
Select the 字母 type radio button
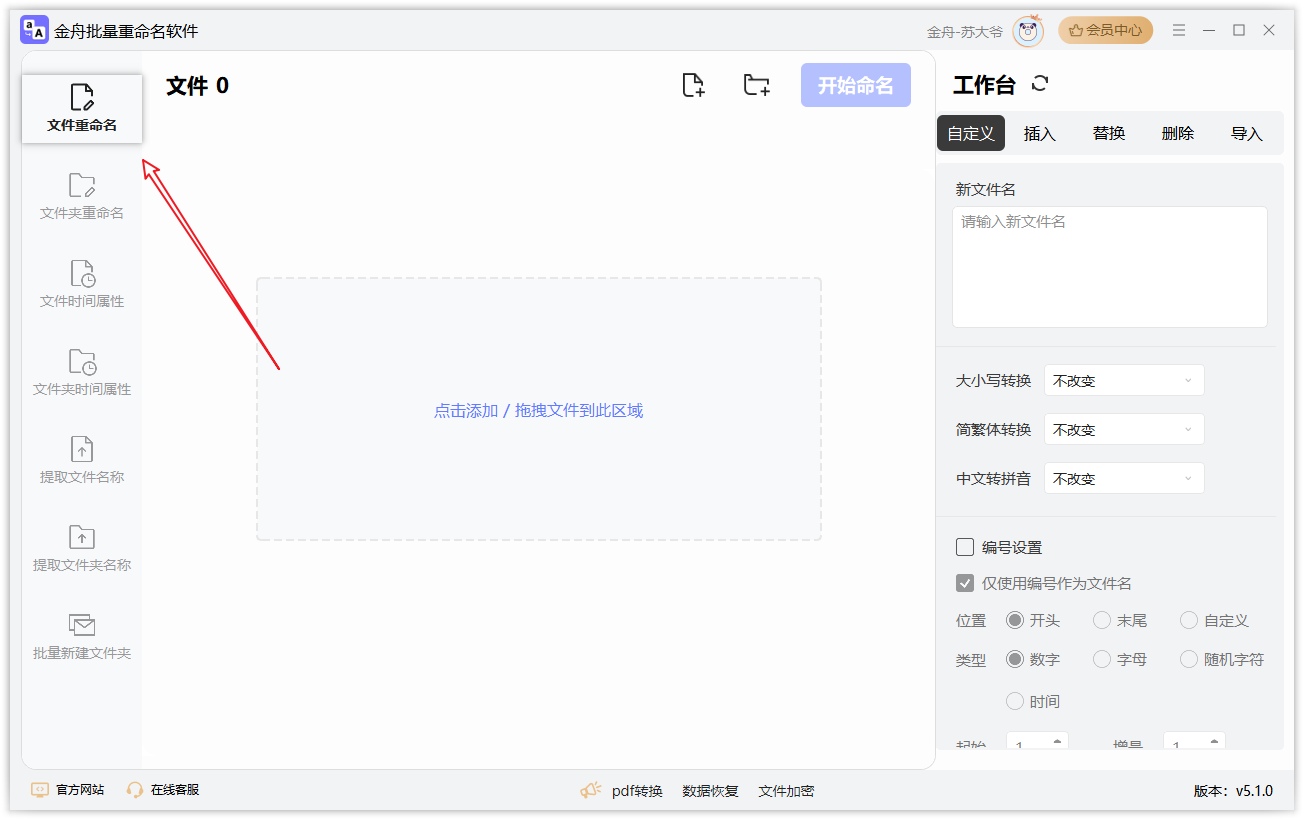click(1102, 659)
